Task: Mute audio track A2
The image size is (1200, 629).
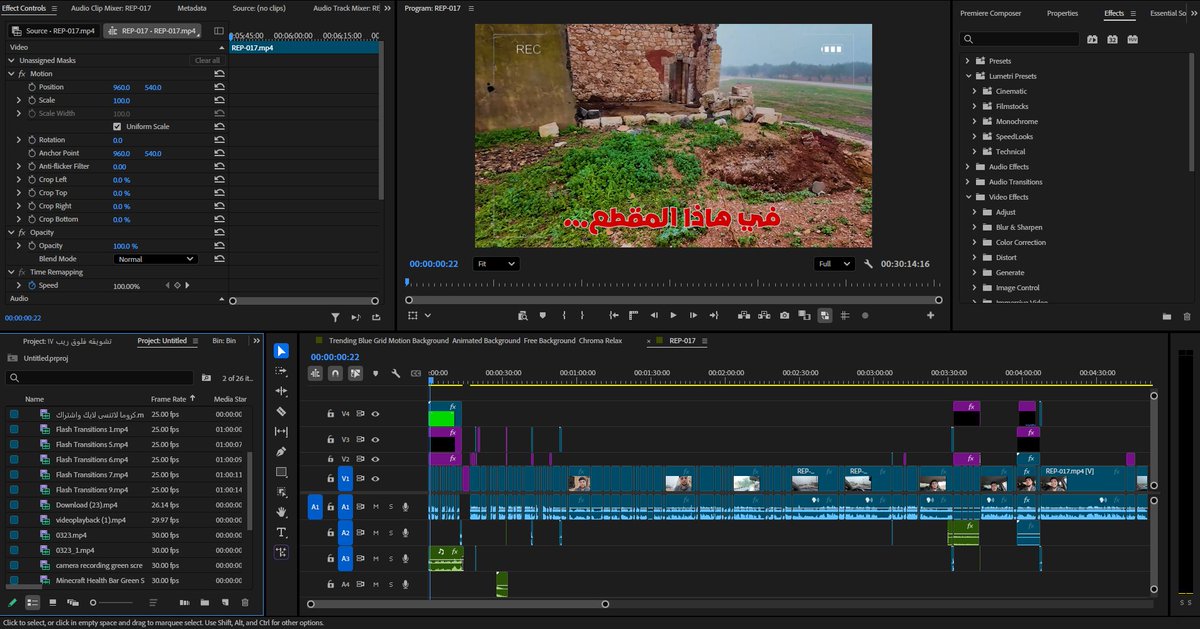Action: [x=376, y=533]
